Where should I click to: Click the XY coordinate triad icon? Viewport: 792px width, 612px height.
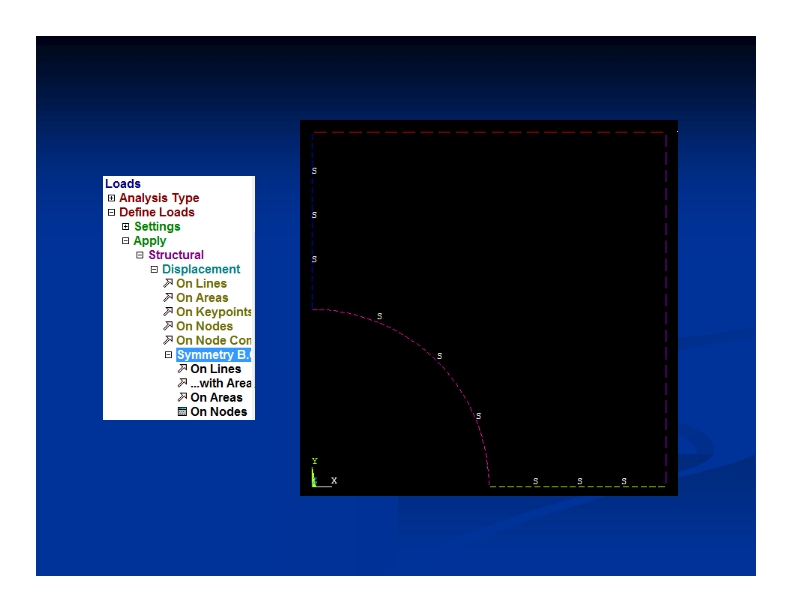click(316, 476)
